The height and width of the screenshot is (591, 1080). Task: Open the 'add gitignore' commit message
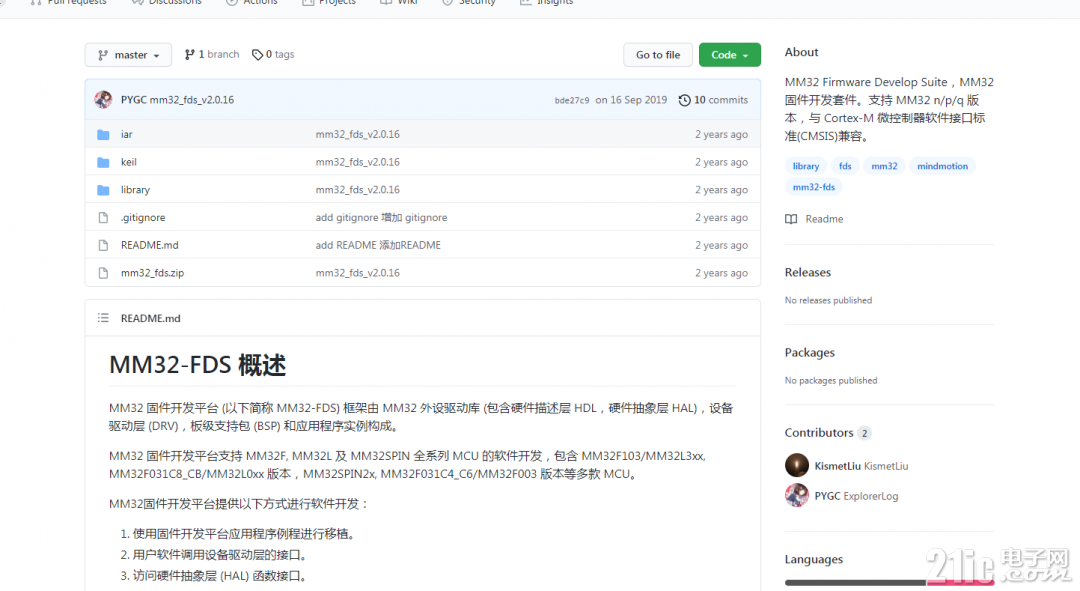(381, 217)
